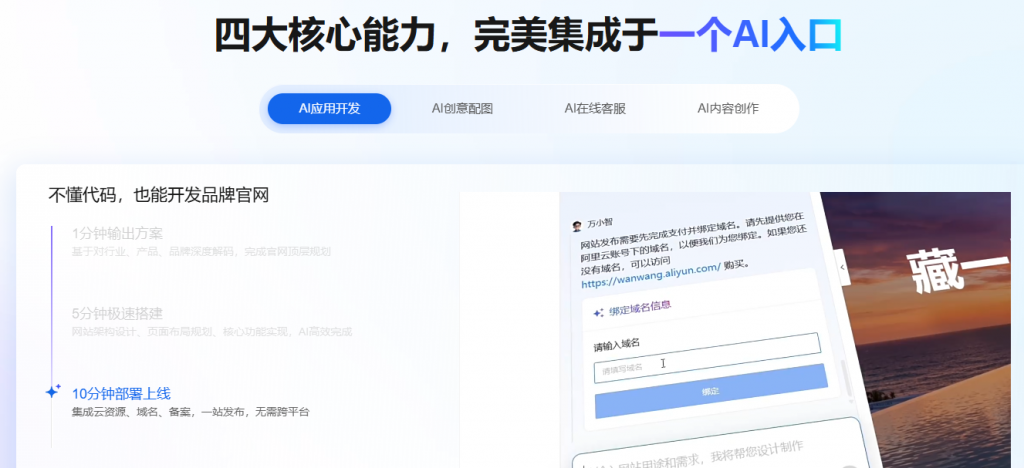Collapse the chat panel with the left arrow
The image size is (1024, 468).
click(843, 268)
